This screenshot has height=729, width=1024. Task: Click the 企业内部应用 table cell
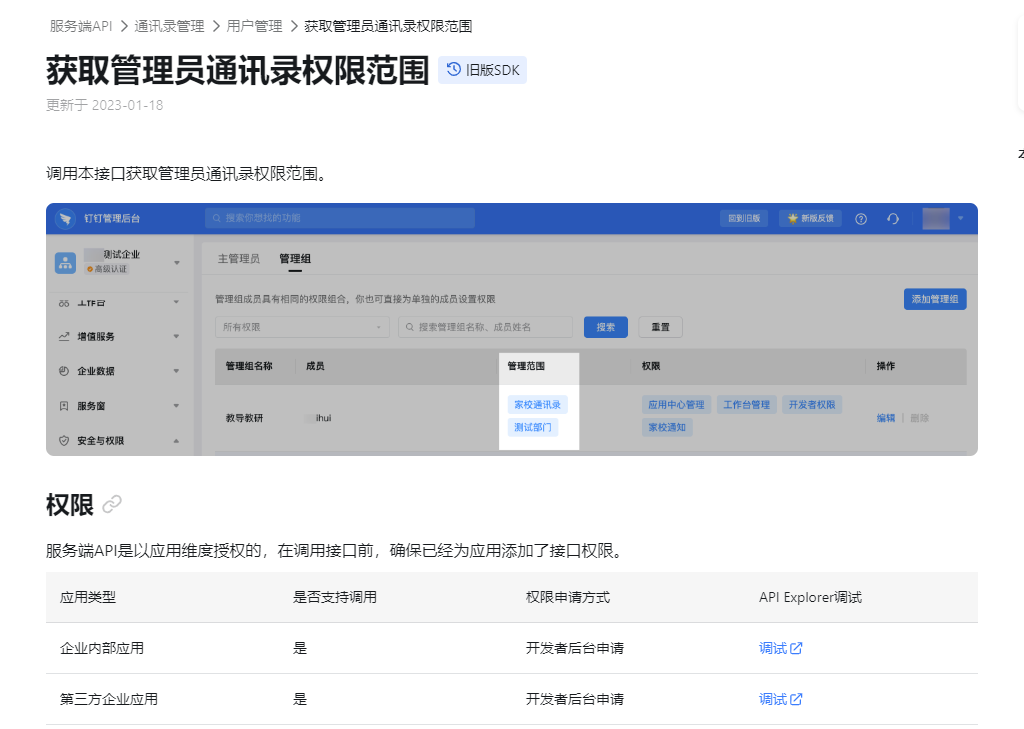point(102,648)
